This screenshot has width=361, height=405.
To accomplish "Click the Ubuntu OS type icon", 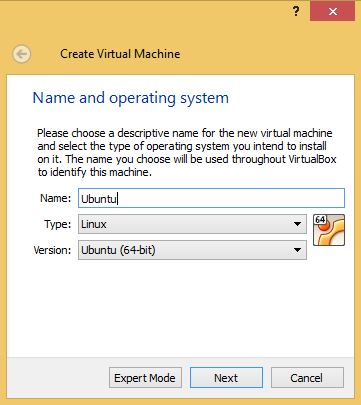I will point(329,230).
